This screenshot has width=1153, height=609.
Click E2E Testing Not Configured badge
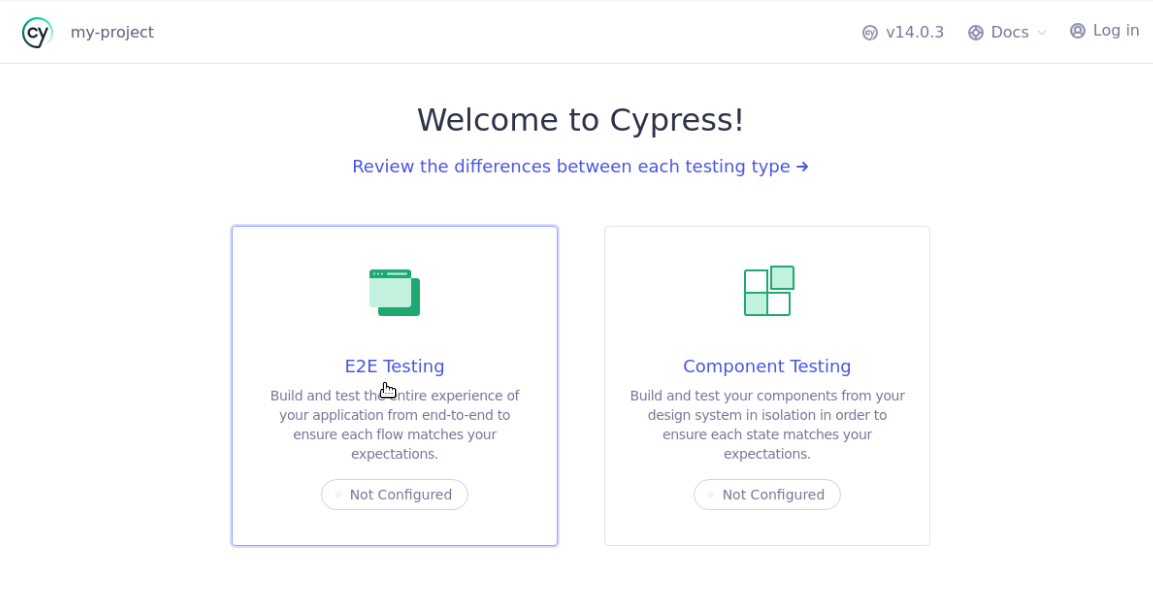[x=394, y=494]
